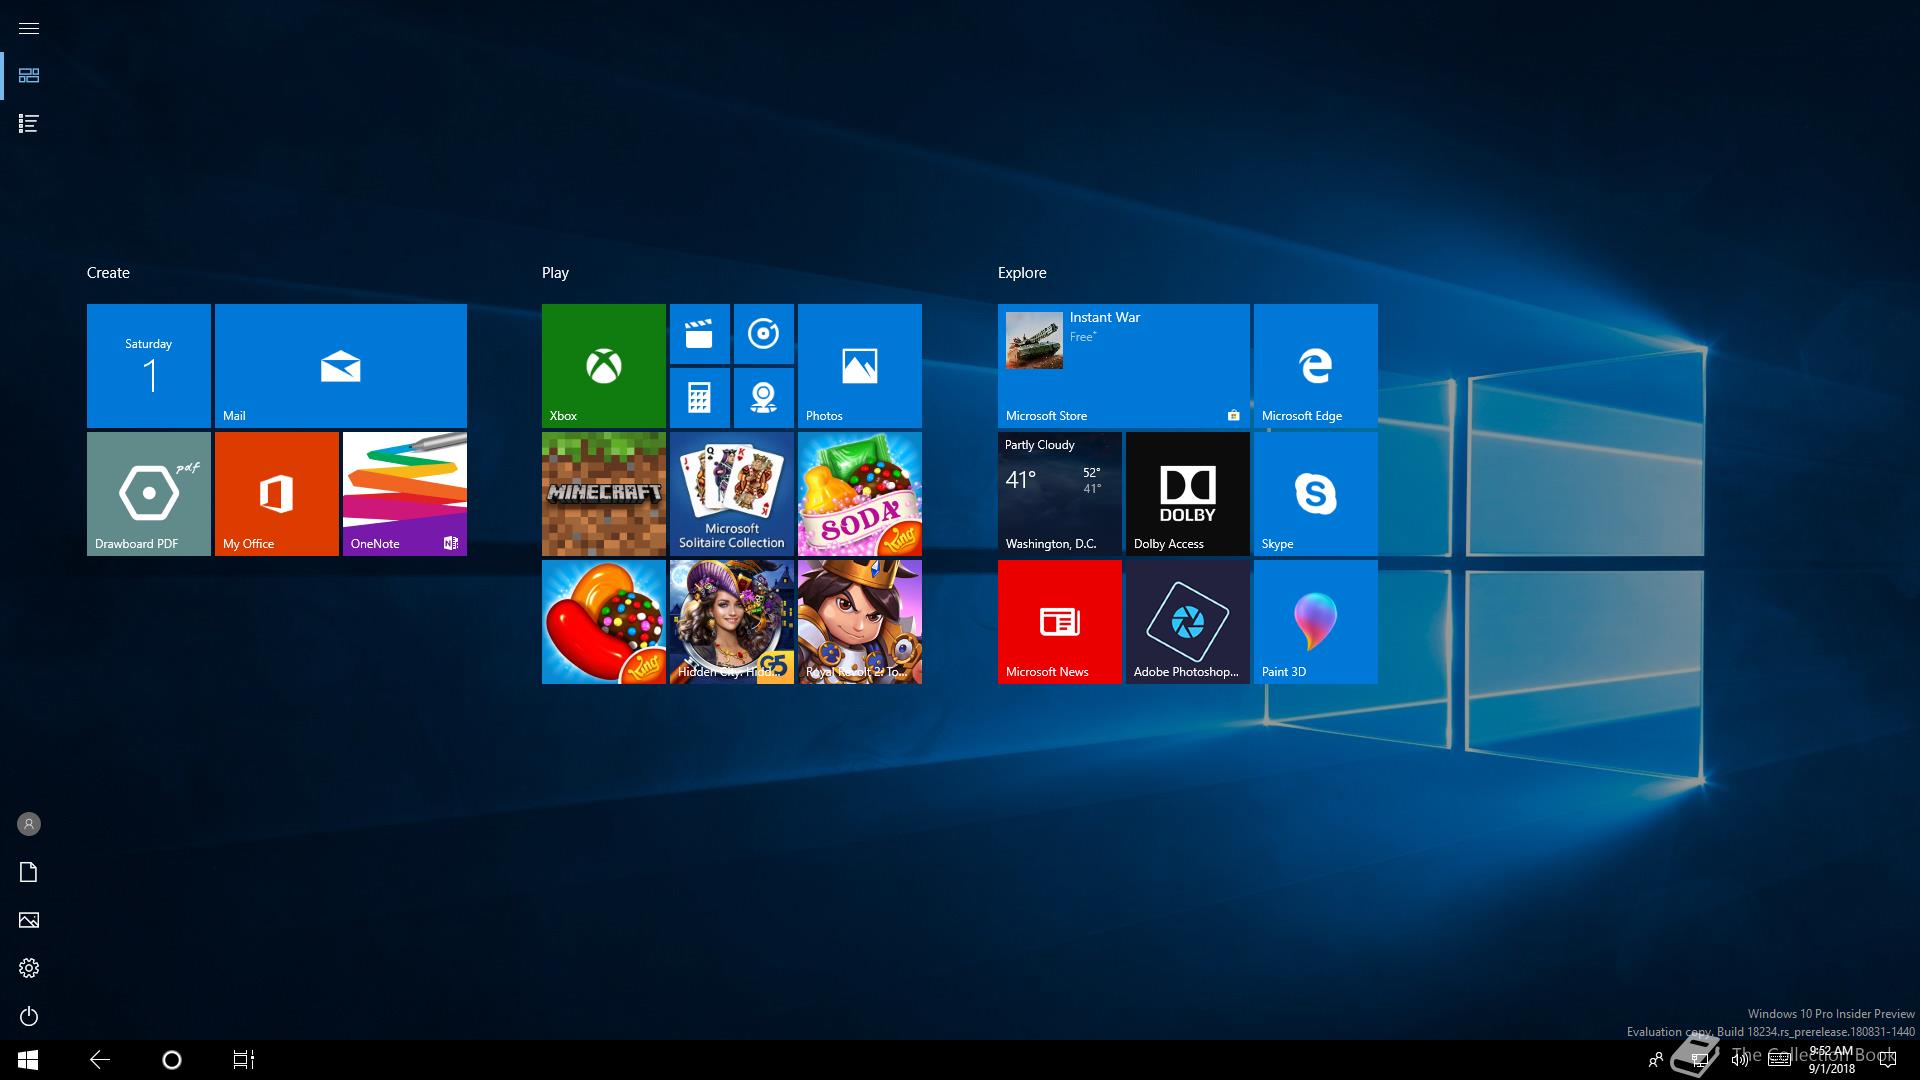Open Pictures from the Start sidebar
The image size is (1920, 1080).
tap(29, 920)
